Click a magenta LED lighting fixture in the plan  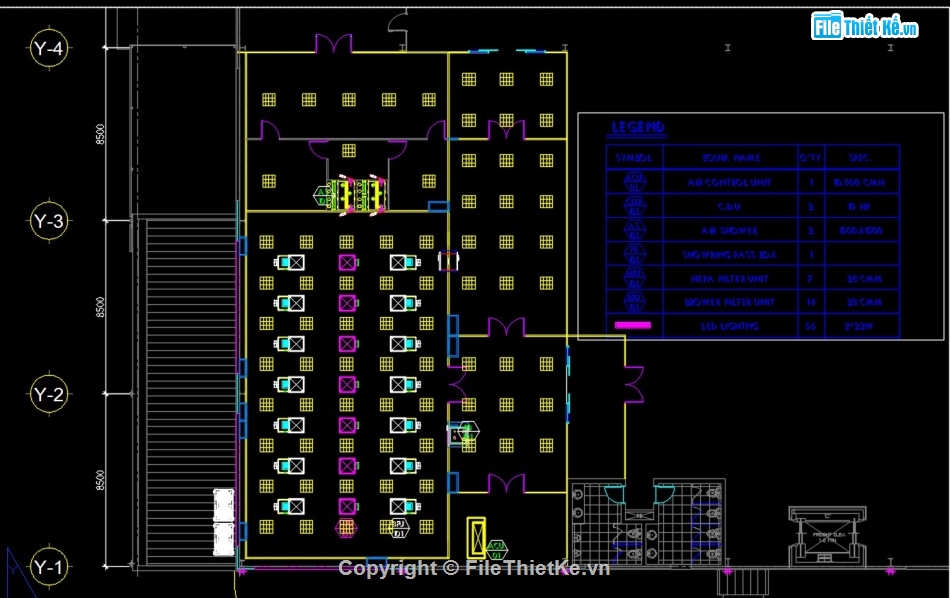345,262
